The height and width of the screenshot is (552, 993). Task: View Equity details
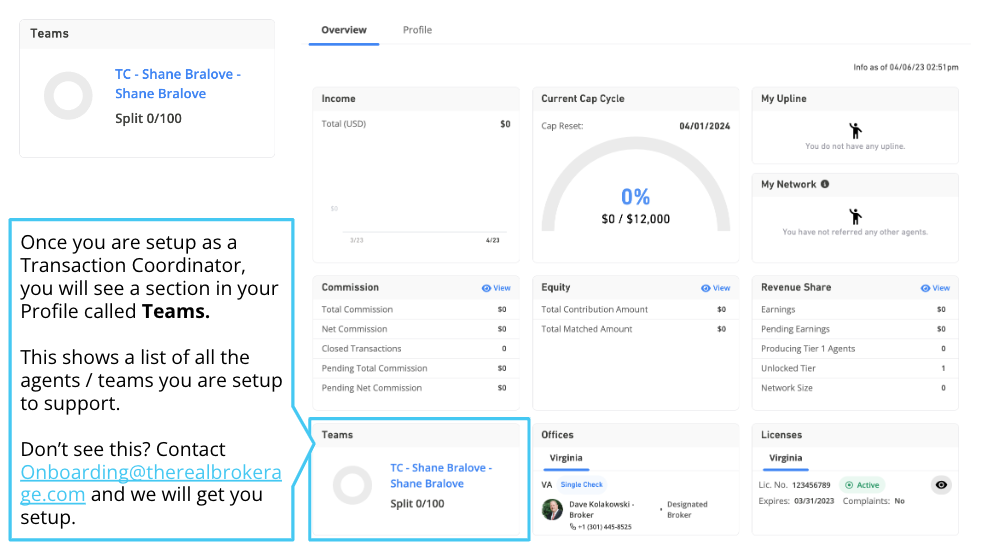[716, 288]
